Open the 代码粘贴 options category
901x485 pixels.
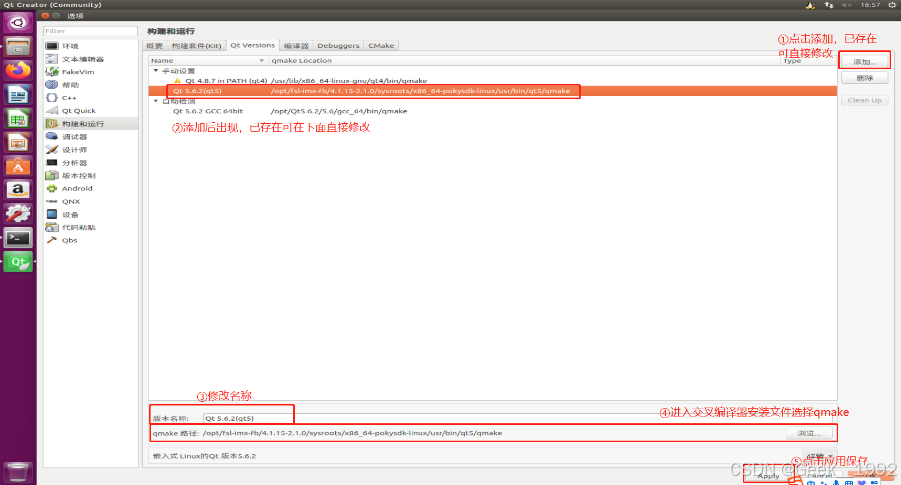[91, 228]
